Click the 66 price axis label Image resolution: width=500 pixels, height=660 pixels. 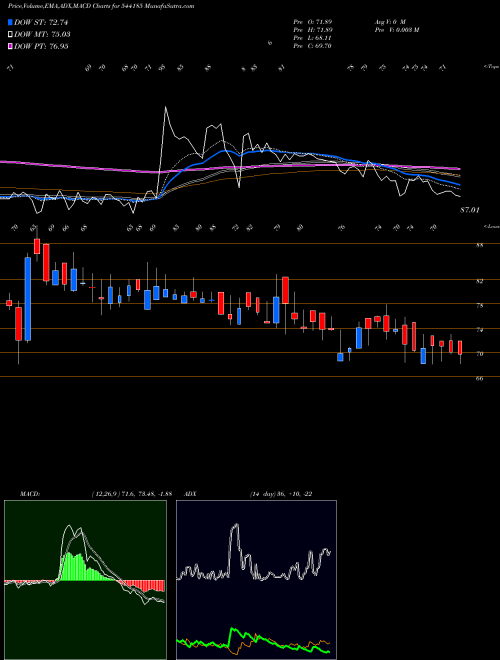[x=479, y=378]
